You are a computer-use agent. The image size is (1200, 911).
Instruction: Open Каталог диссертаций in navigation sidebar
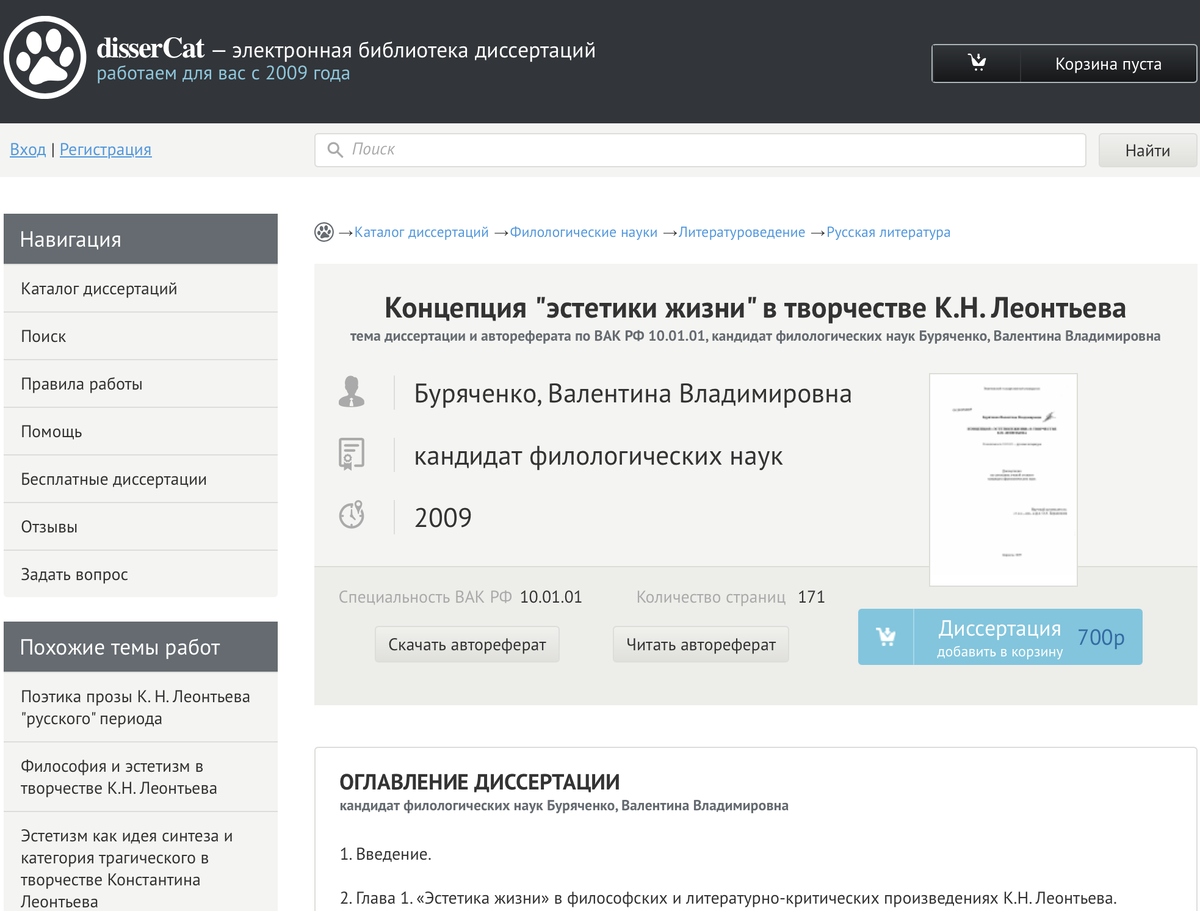point(141,289)
